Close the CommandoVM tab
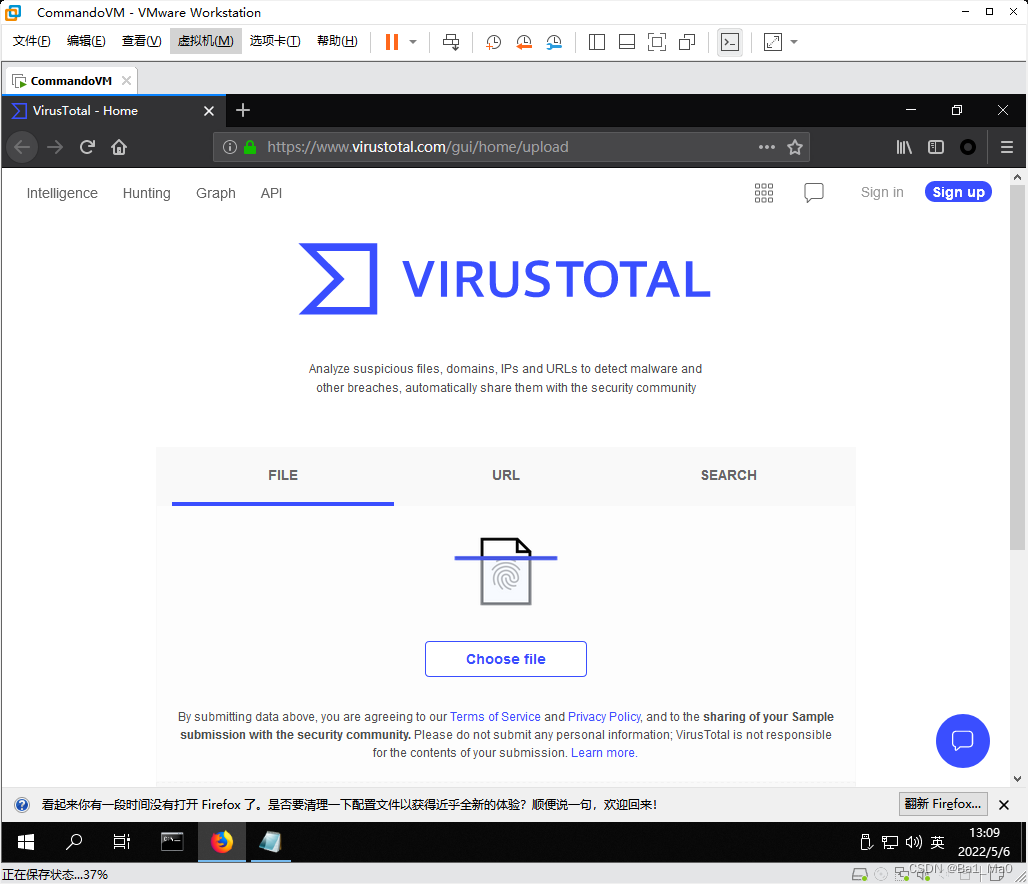 [x=127, y=80]
